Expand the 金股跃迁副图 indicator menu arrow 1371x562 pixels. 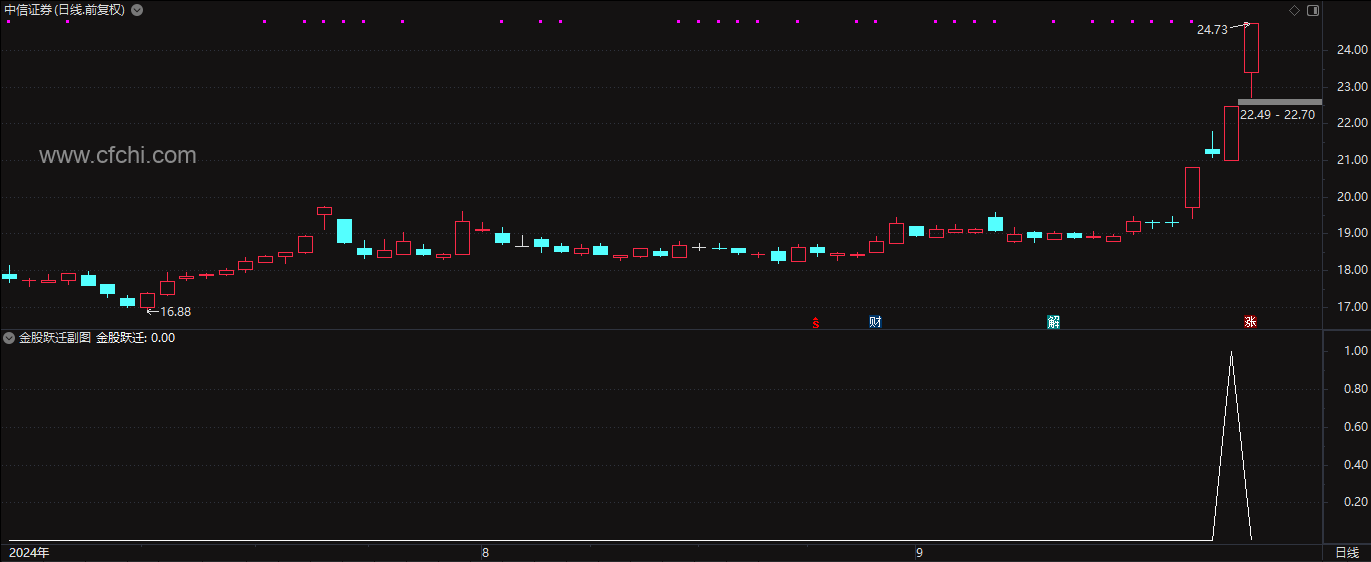coord(10,338)
